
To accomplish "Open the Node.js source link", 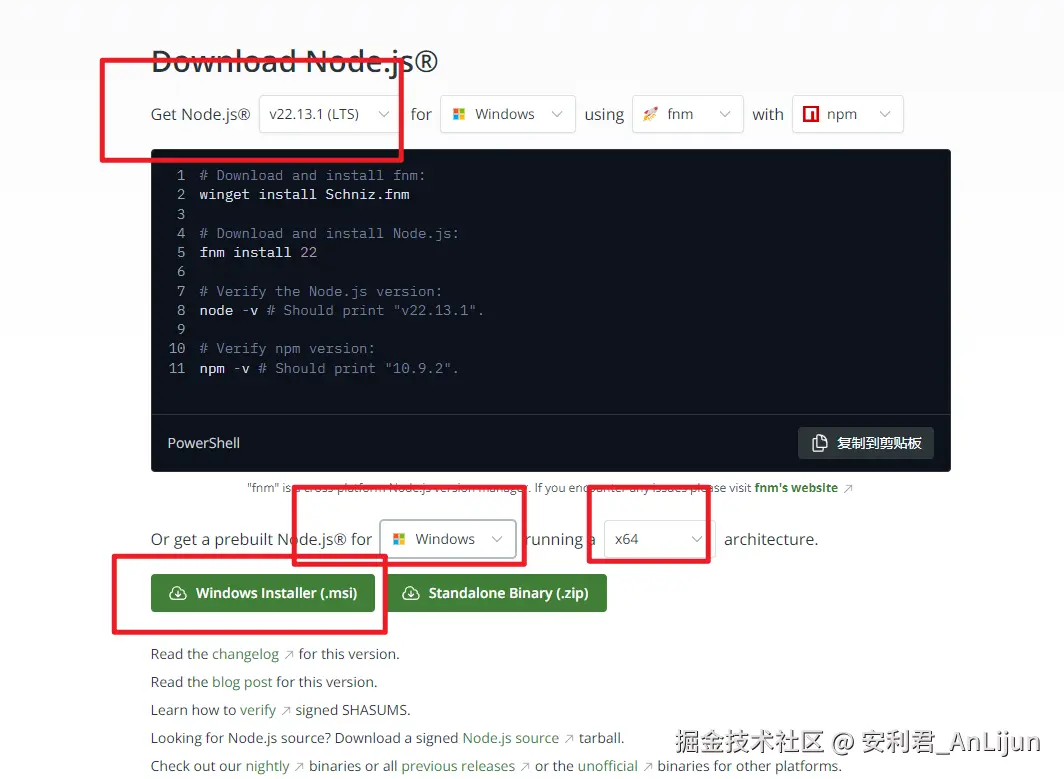I will (x=510, y=738).
